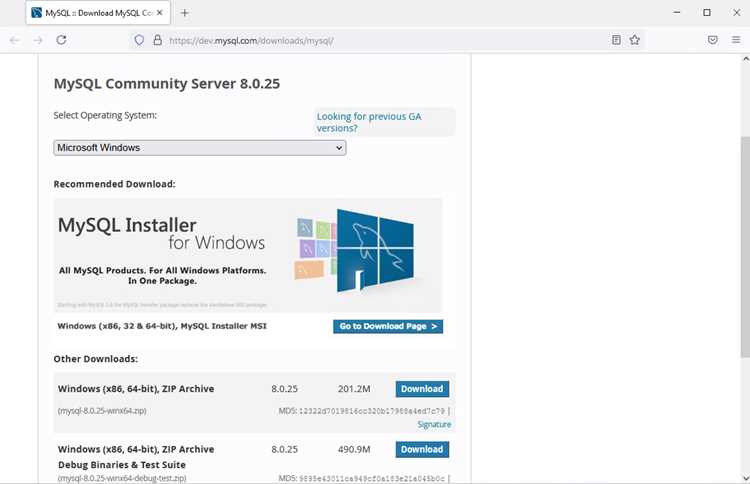The width and height of the screenshot is (750, 484).
Task: Expand the Microsoft Windows operating system dropdown
Action: (200, 148)
